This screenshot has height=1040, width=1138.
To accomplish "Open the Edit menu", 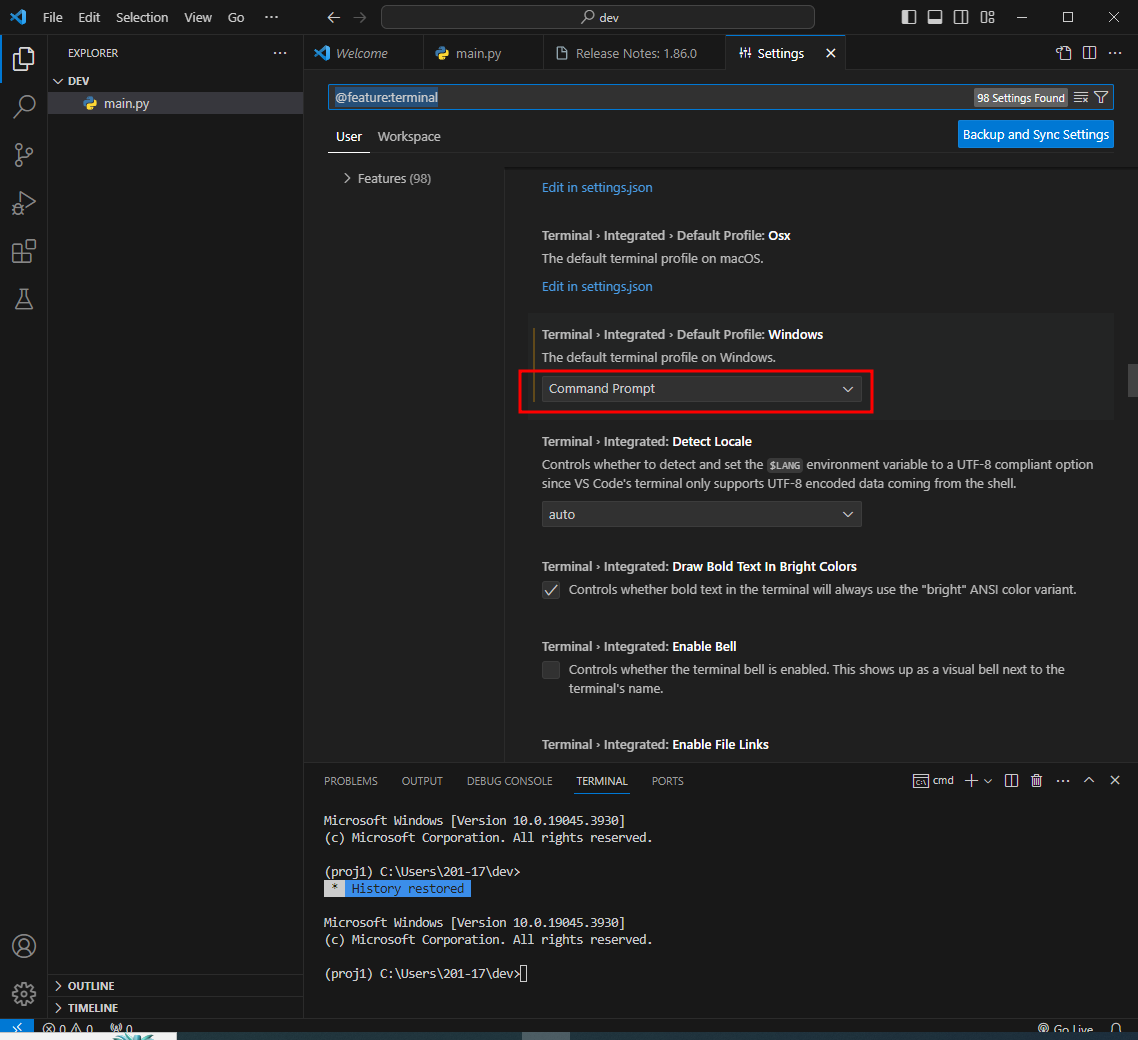I will [x=89, y=17].
